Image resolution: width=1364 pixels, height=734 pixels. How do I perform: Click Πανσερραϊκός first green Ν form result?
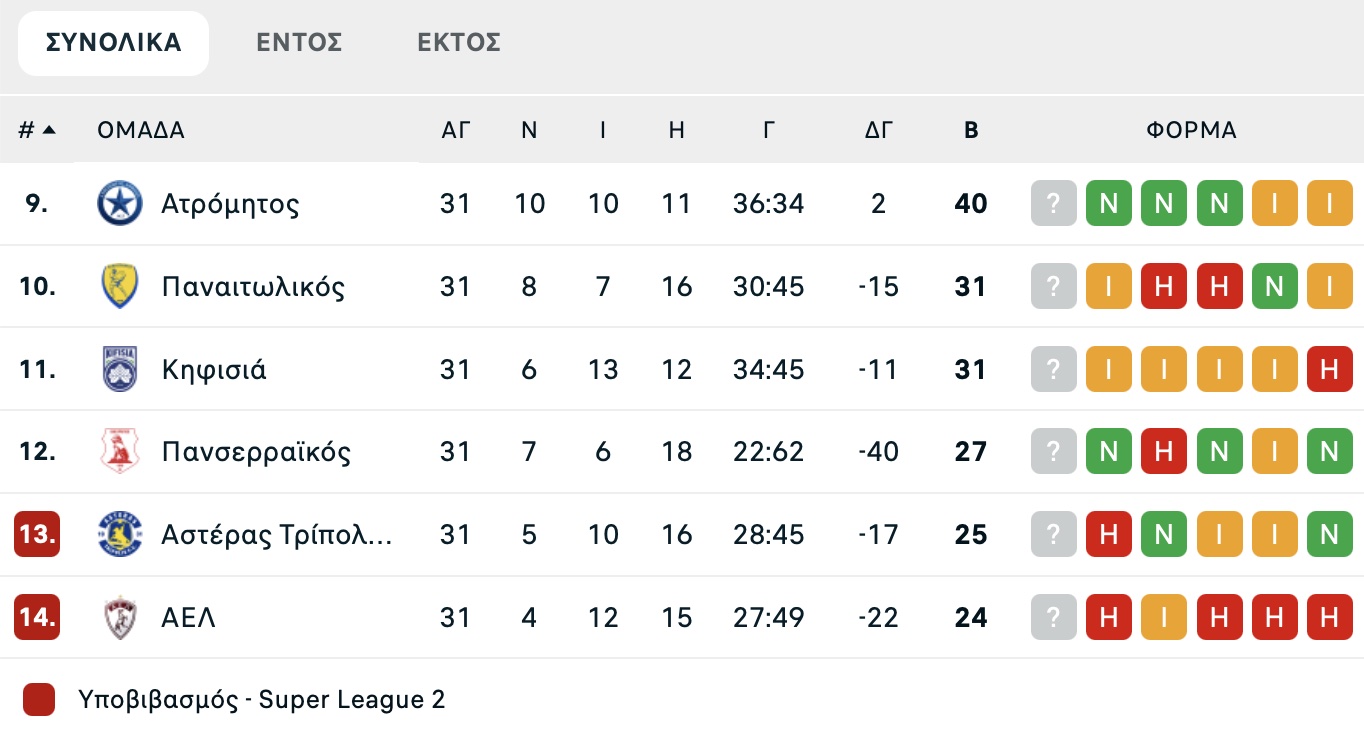pos(1108,452)
